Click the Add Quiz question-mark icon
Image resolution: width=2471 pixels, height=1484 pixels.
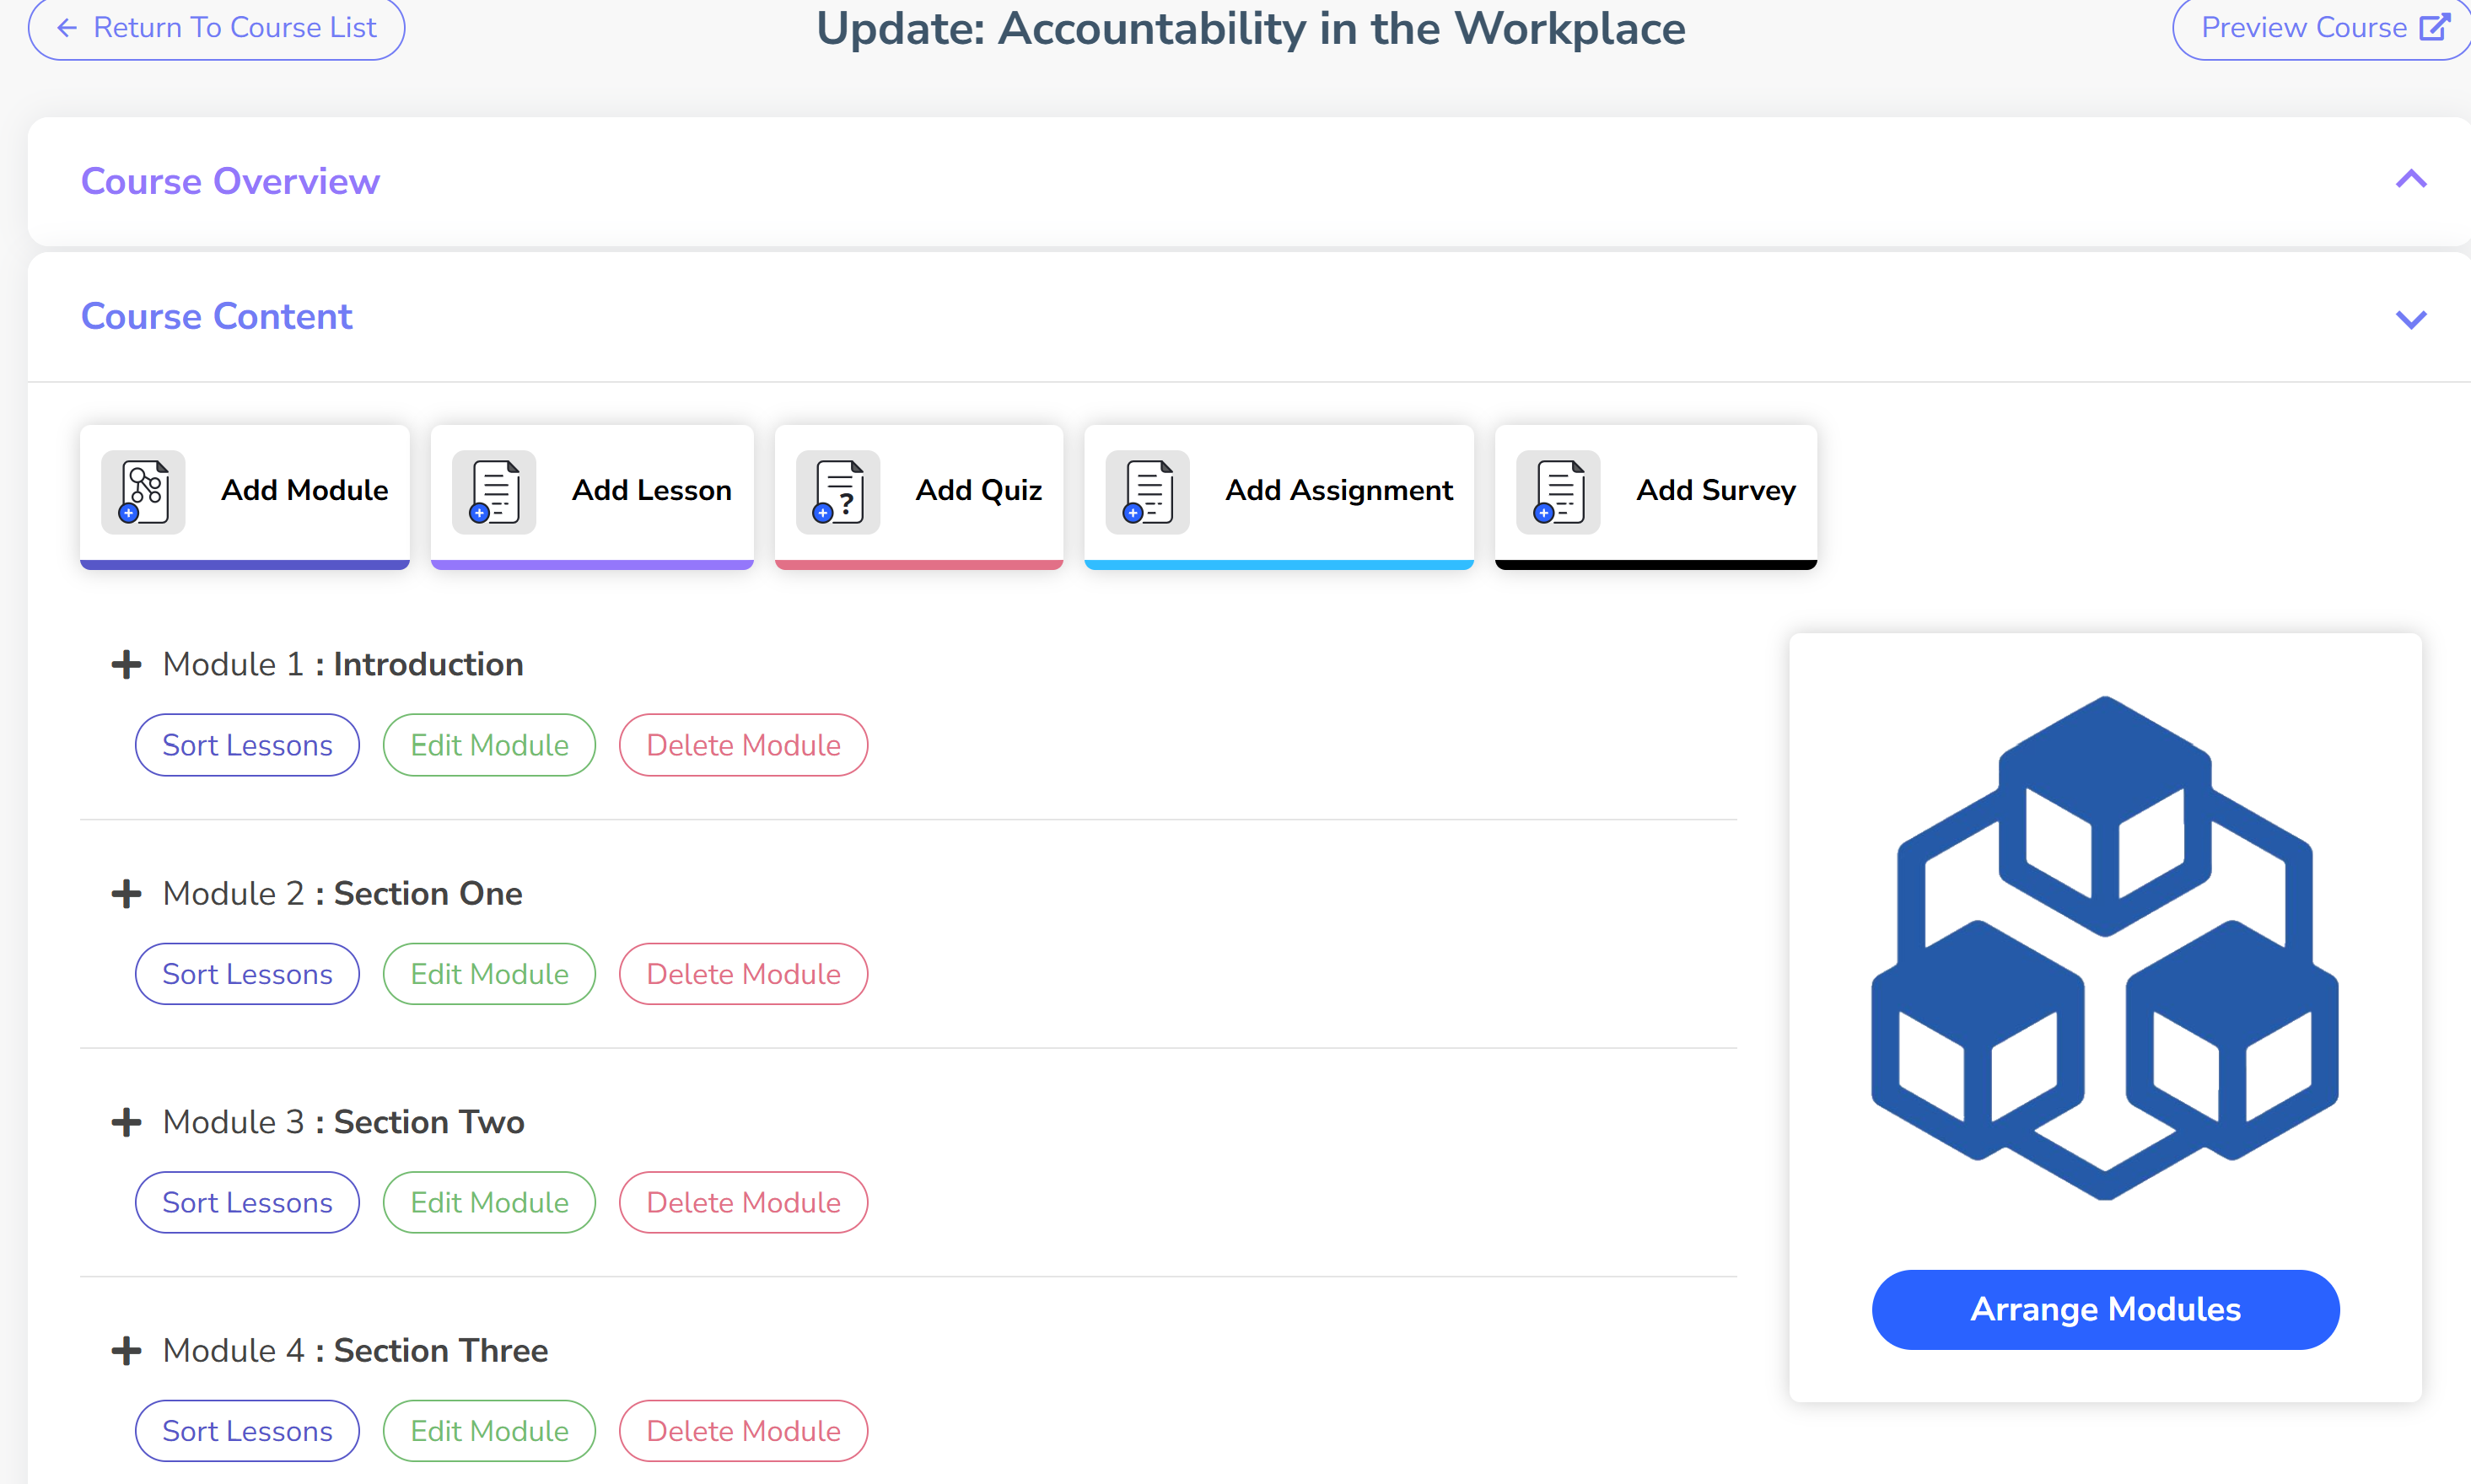click(838, 491)
